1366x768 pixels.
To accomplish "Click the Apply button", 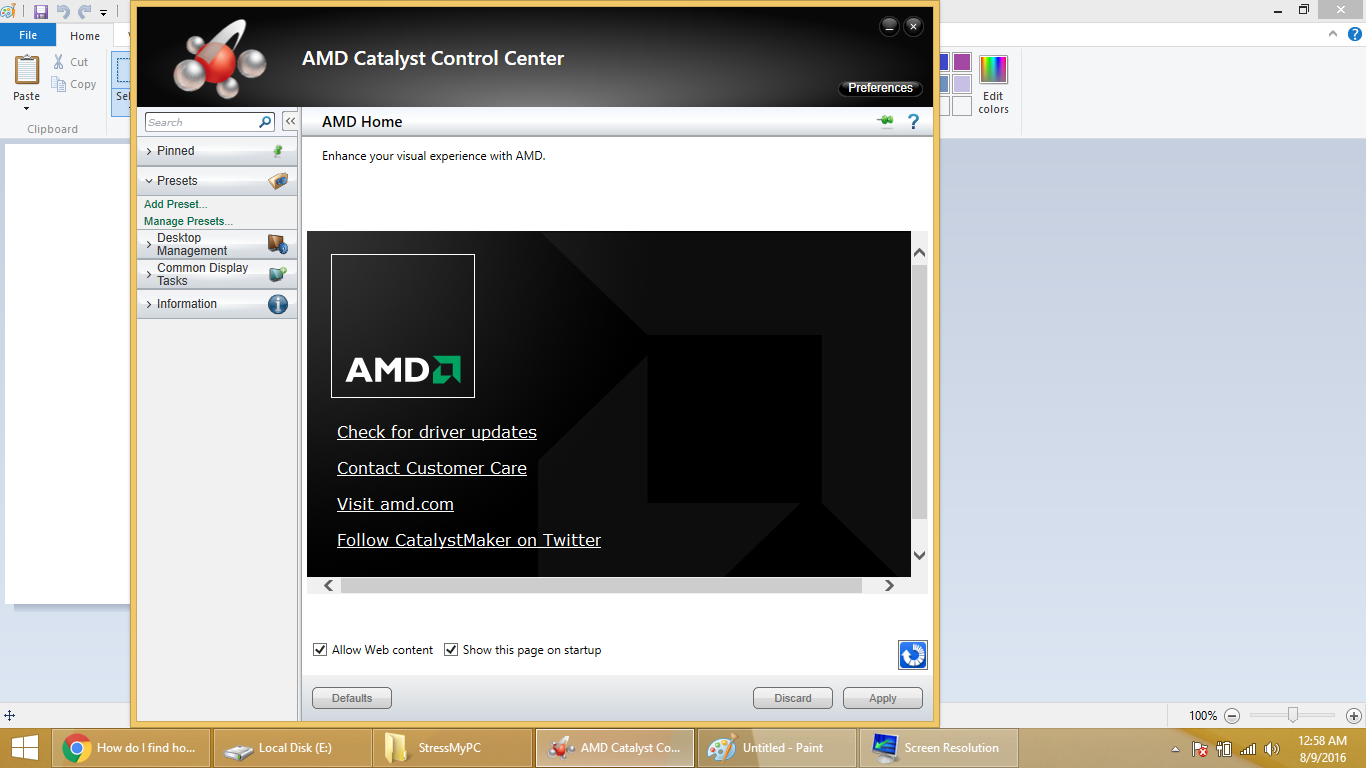I will [883, 698].
